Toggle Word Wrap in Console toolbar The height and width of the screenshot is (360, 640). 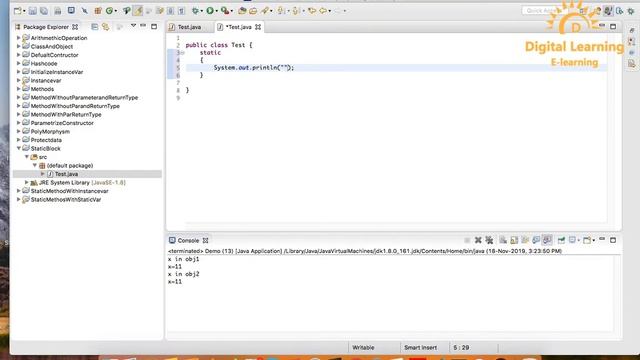pyautogui.click(x=525, y=240)
